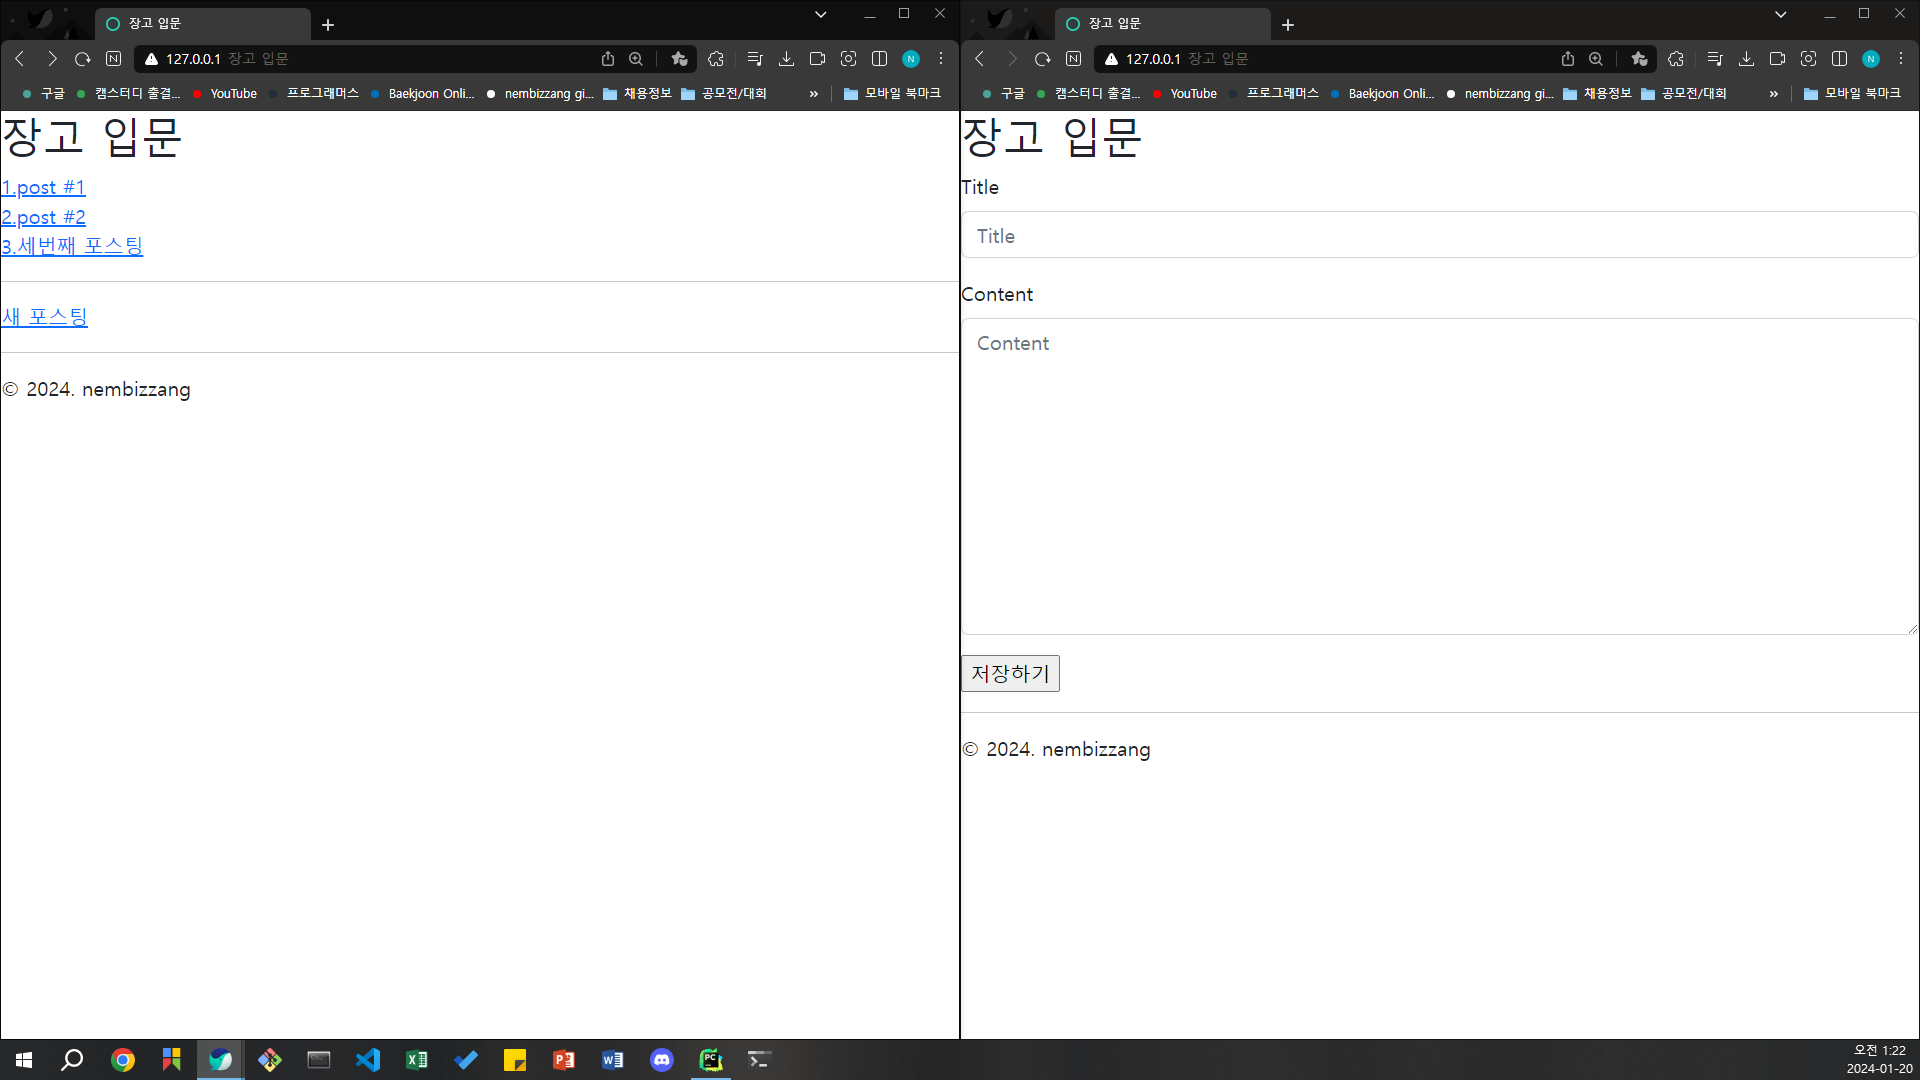
Task: Open downloads icon in right browser toolbar
Action: (1746, 59)
